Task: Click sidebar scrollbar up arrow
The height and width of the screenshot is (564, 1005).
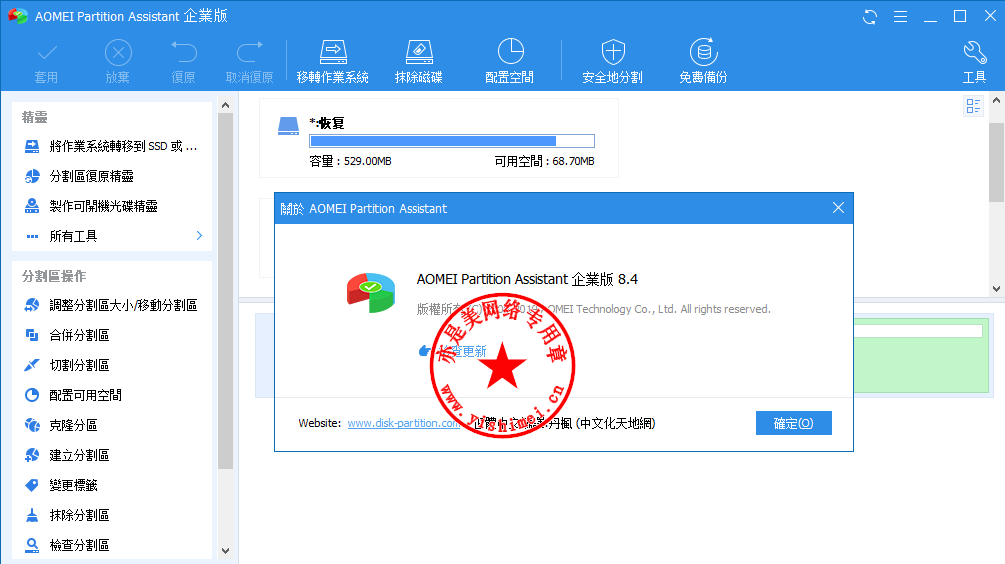Action: (x=225, y=104)
